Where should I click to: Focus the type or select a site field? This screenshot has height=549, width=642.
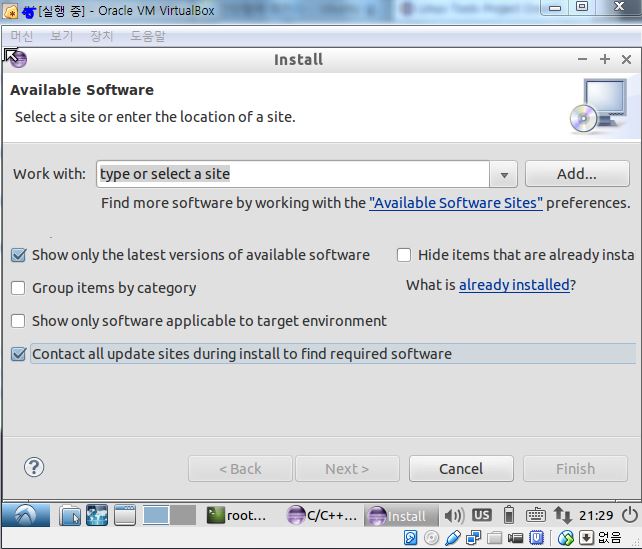click(293, 174)
